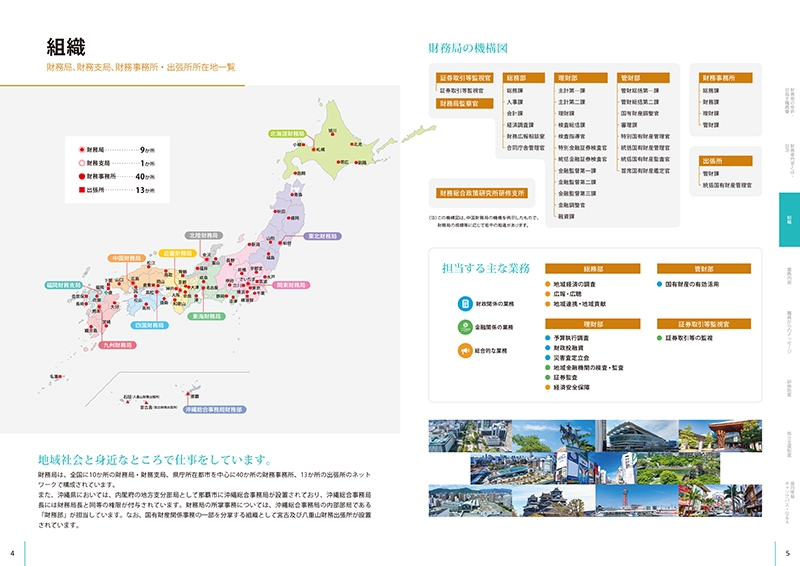Select the 福岡財務支局 map label
800x566 pixels.
63,285
